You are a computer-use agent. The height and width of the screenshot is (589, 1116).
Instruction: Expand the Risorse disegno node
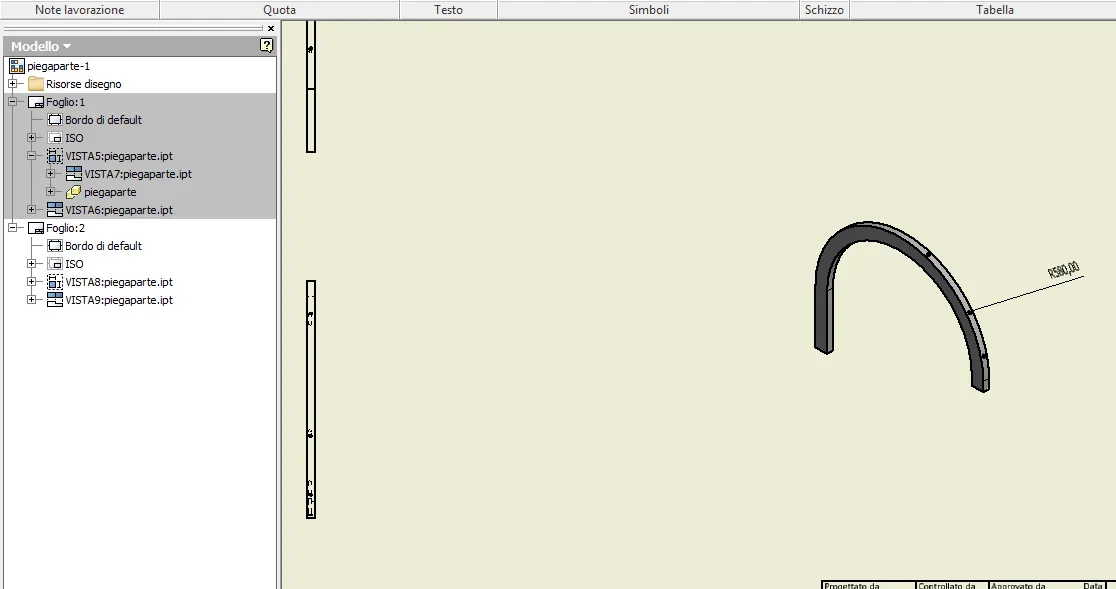click(12, 84)
